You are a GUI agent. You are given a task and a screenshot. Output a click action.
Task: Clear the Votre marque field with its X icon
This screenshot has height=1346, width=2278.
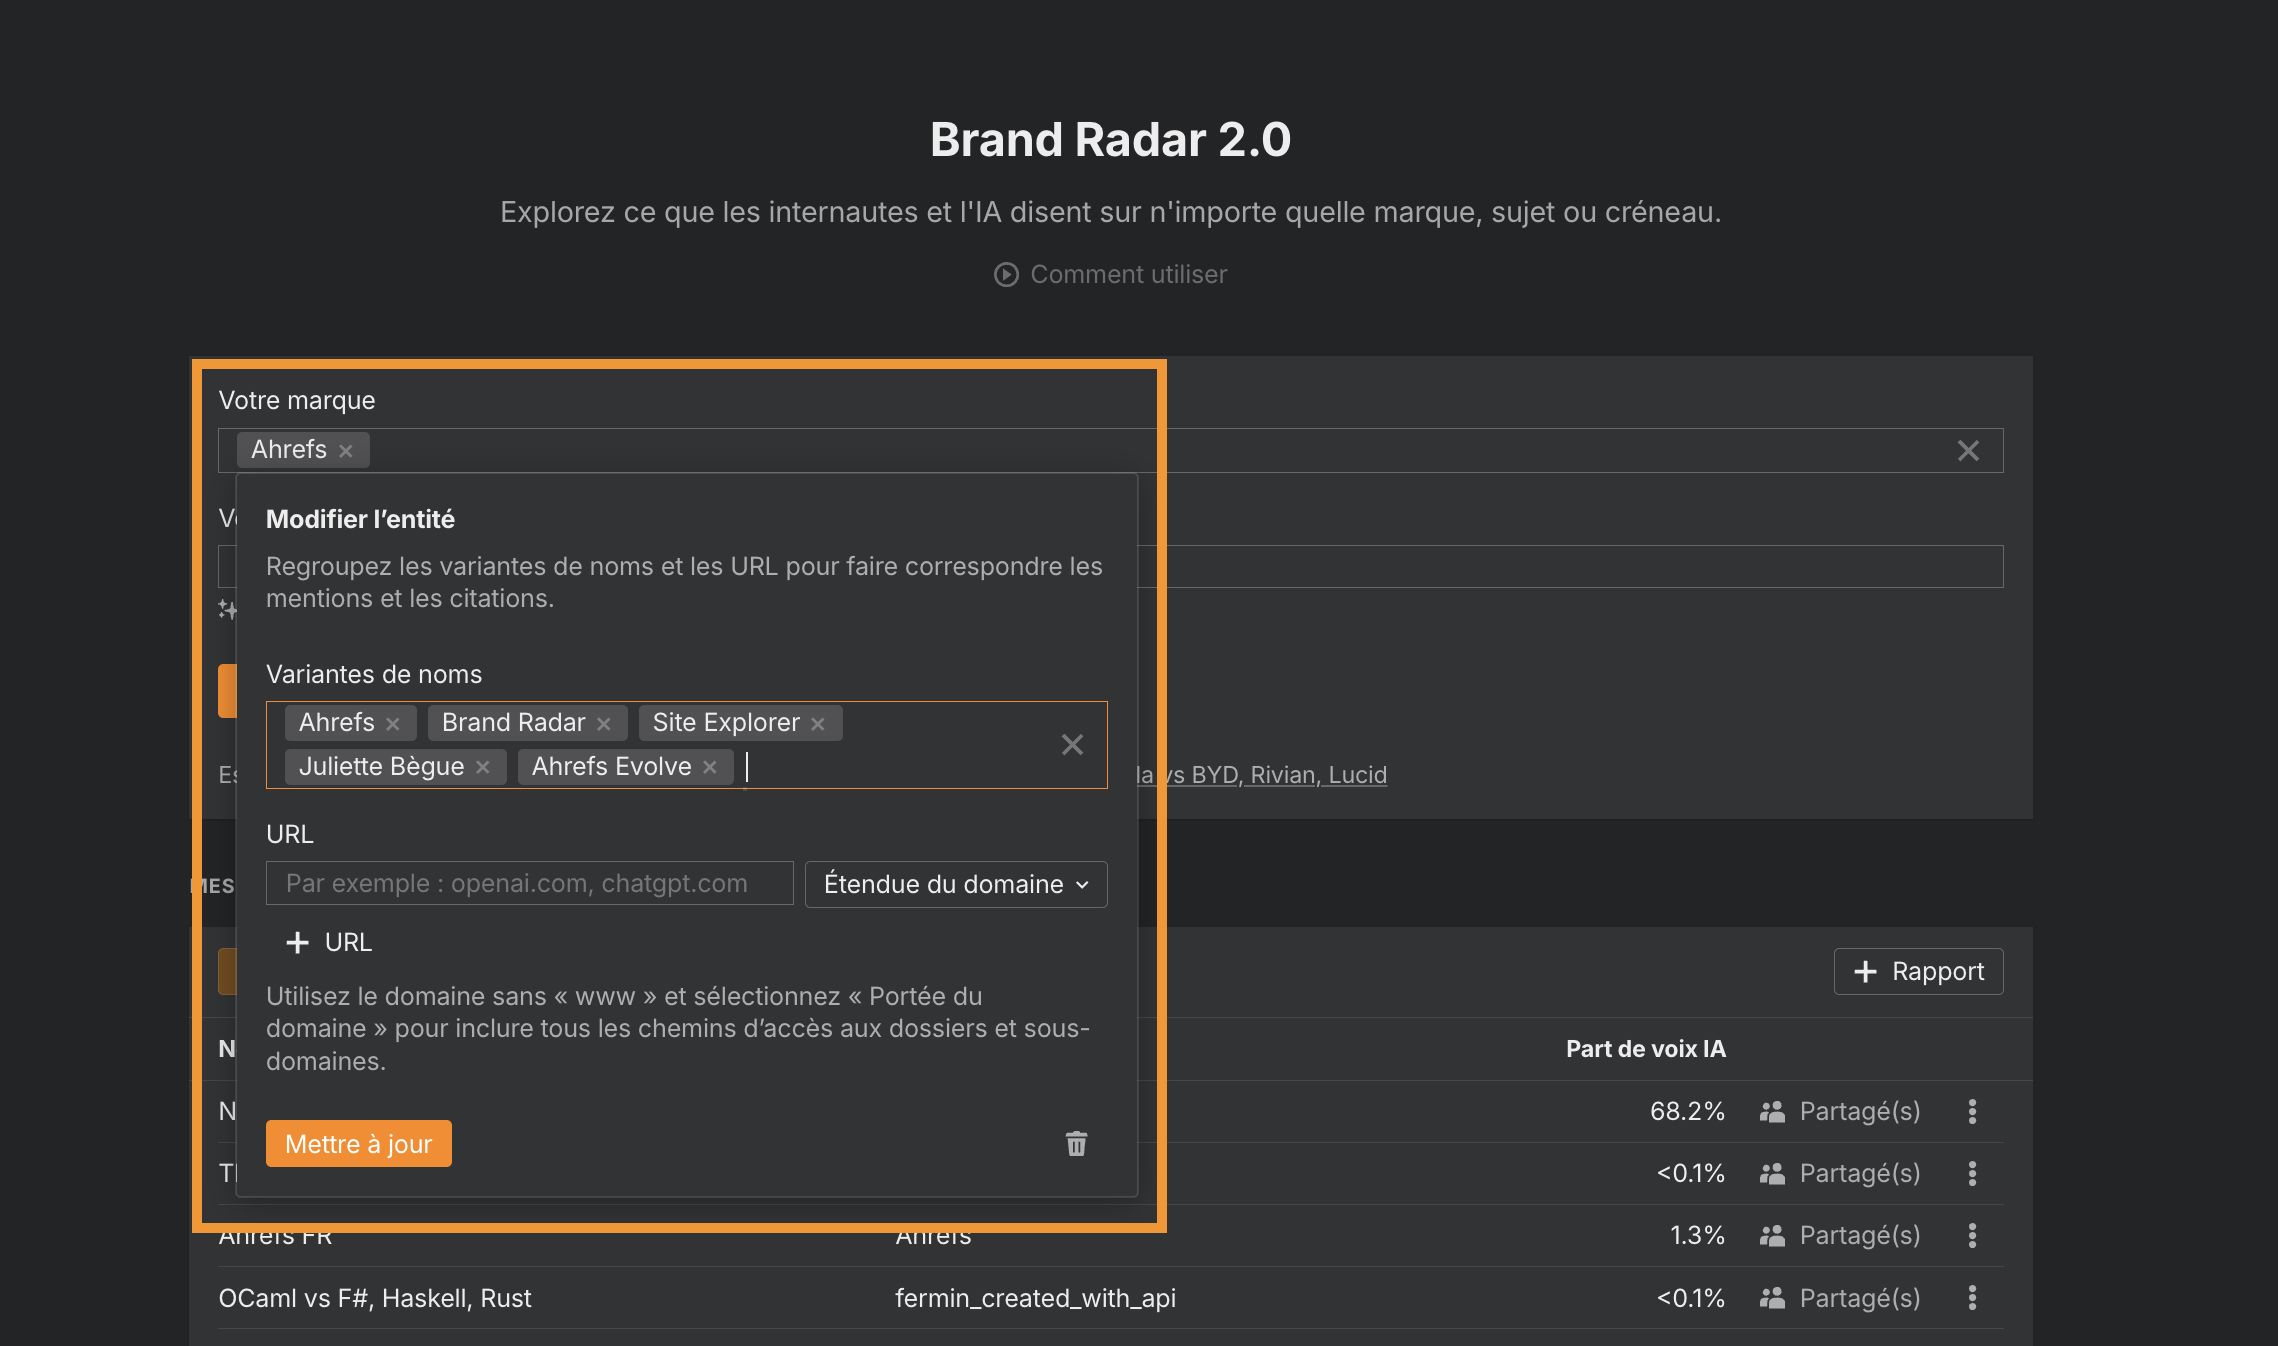1967,451
